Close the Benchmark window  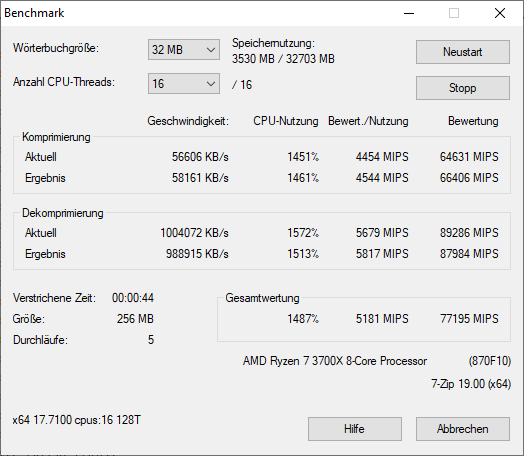point(500,13)
